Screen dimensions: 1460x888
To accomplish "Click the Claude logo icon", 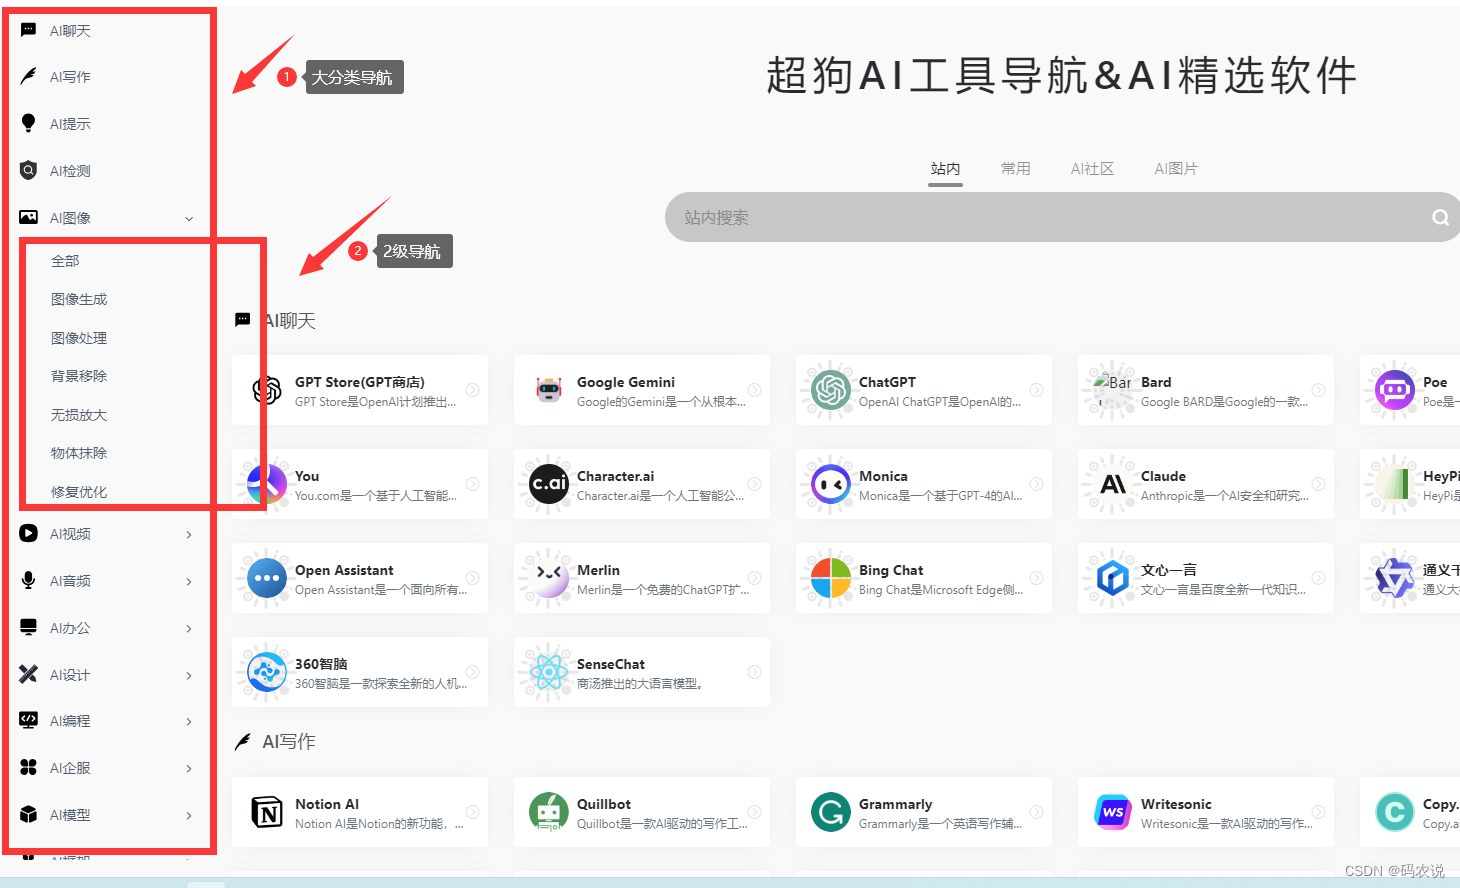I will [1113, 484].
